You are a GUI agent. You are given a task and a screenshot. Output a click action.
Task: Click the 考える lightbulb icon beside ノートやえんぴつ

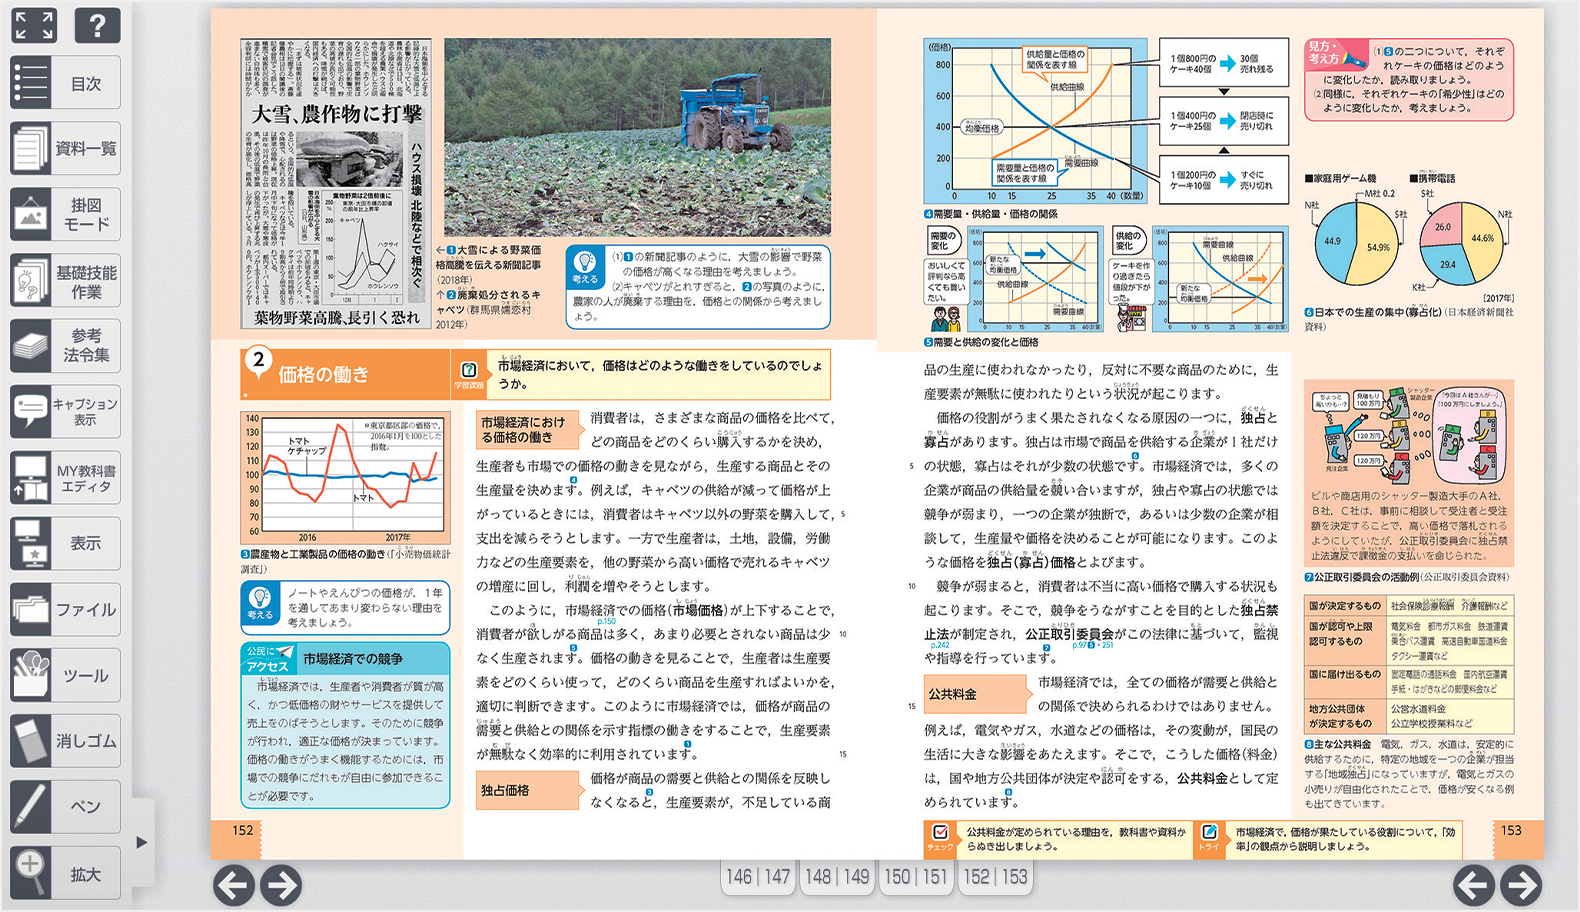[260, 603]
